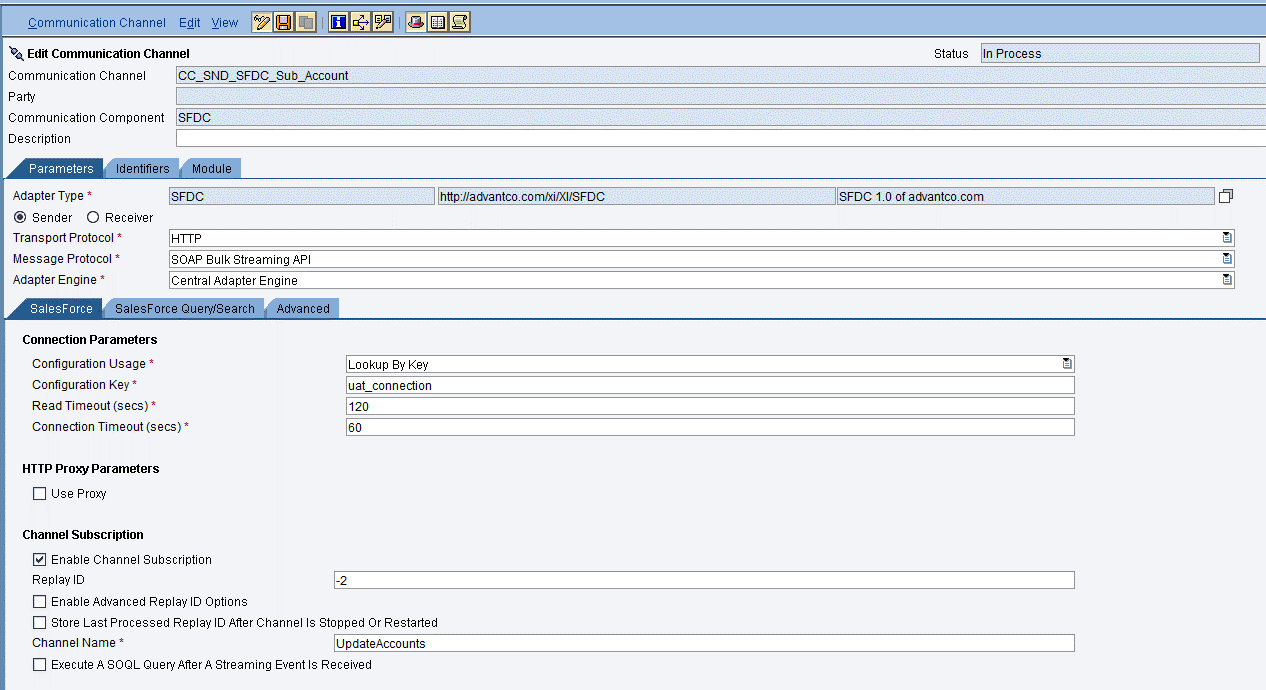Open the Message Protocol dropdown
This screenshot has height=690, width=1266.
pyautogui.click(x=1227, y=258)
